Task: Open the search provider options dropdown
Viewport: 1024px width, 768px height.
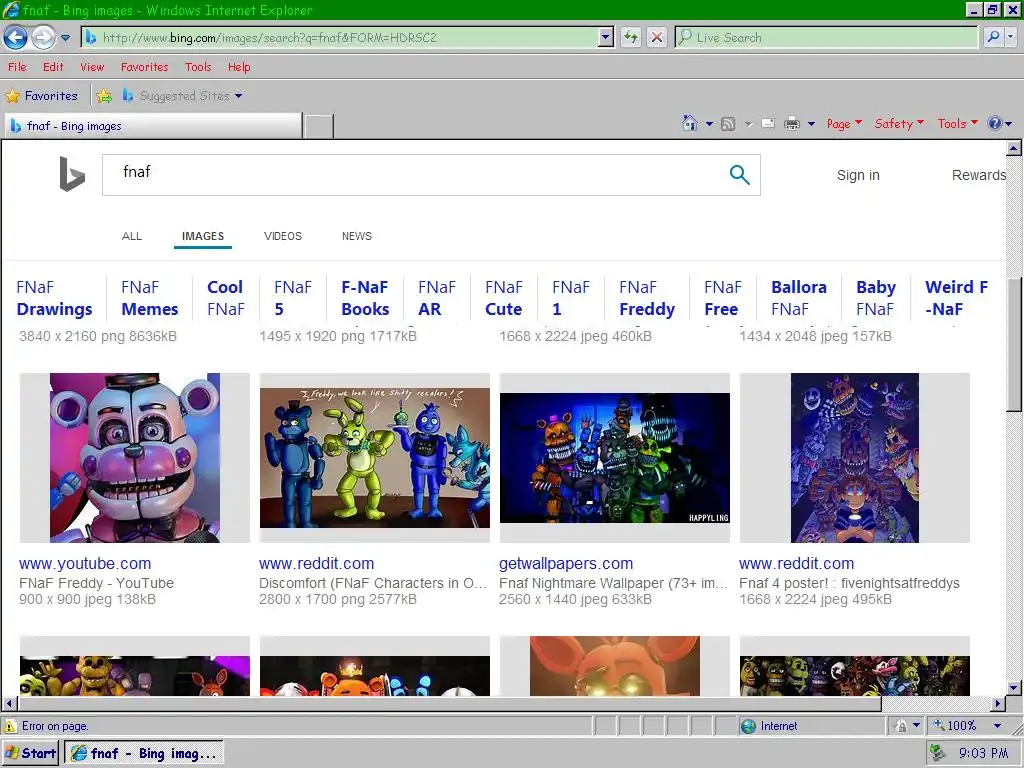Action: point(1010,37)
